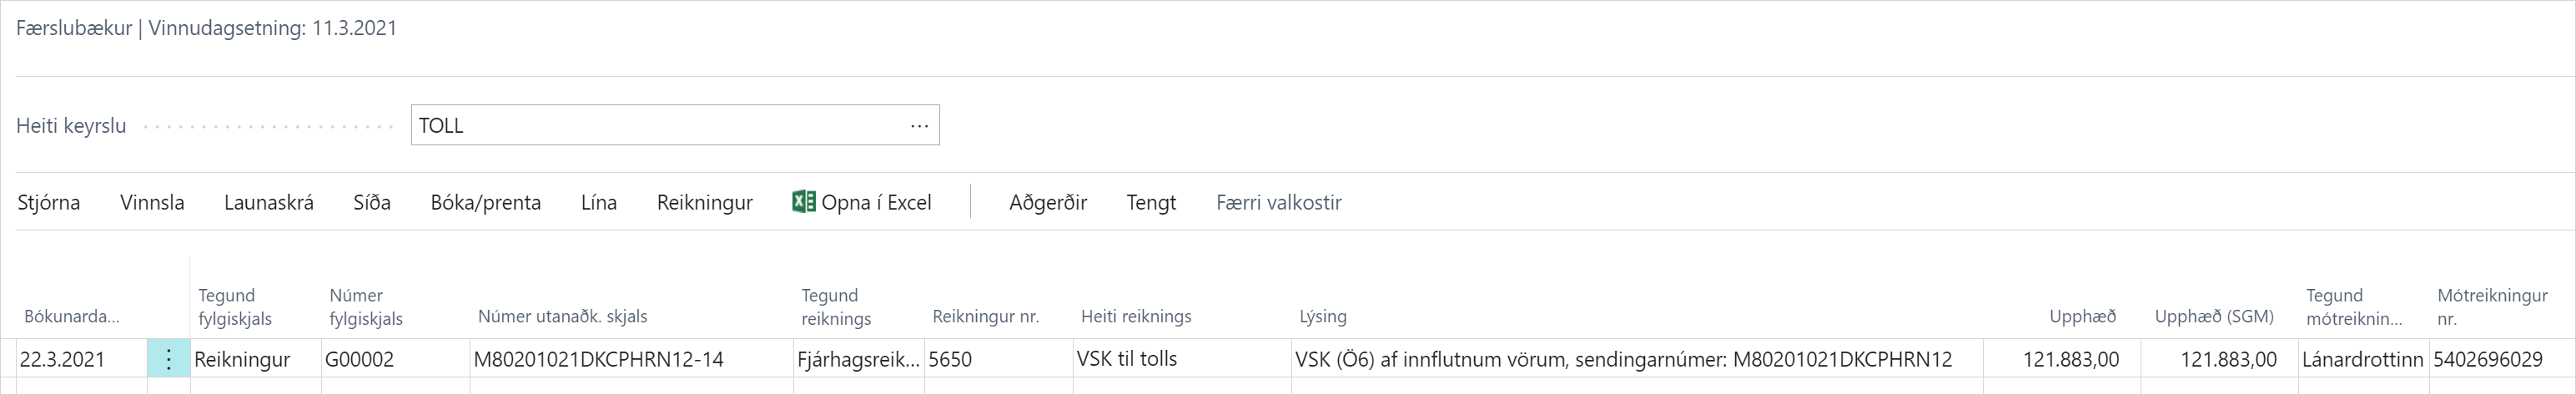Screen dimensions: 2576x395
Task: Open the Reikningur menu
Action: coord(704,203)
